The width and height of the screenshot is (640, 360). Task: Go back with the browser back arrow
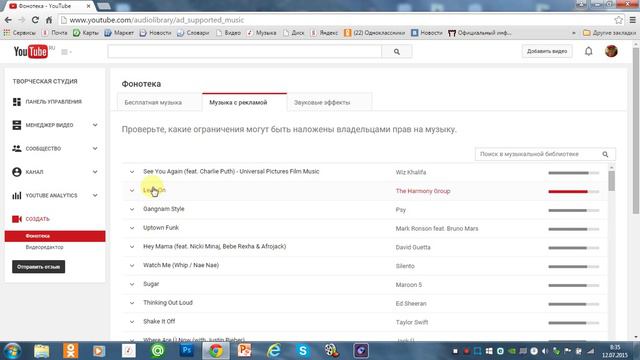click(x=8, y=20)
